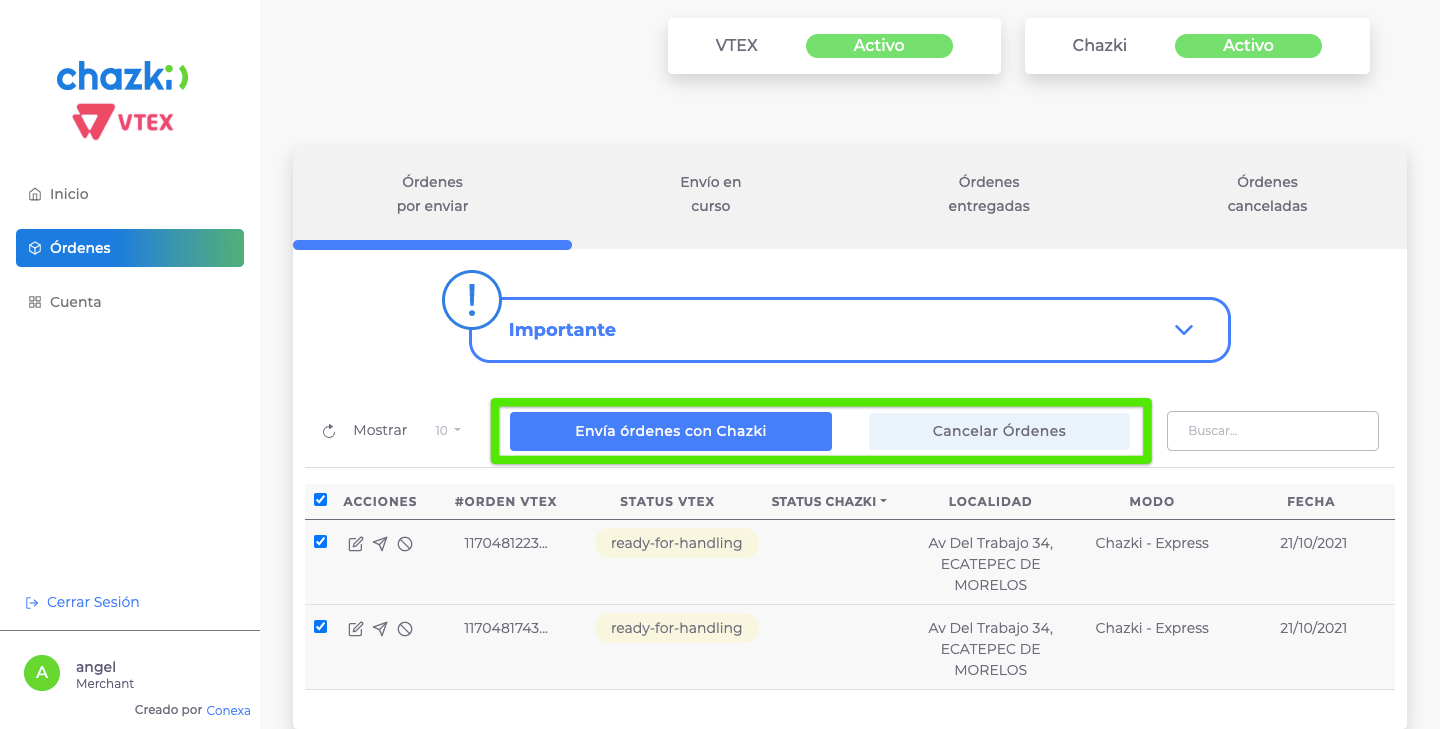
Task: Click order number 1170481743...
Action: tap(506, 628)
